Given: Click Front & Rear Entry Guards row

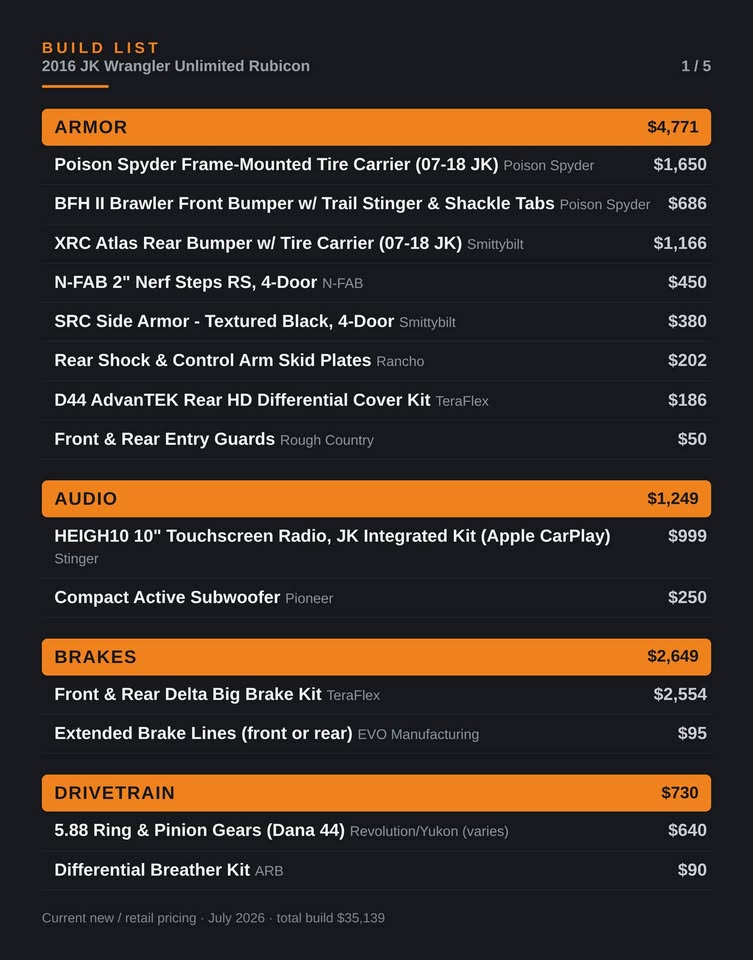Looking at the screenshot, I should pyautogui.click(x=376, y=439).
